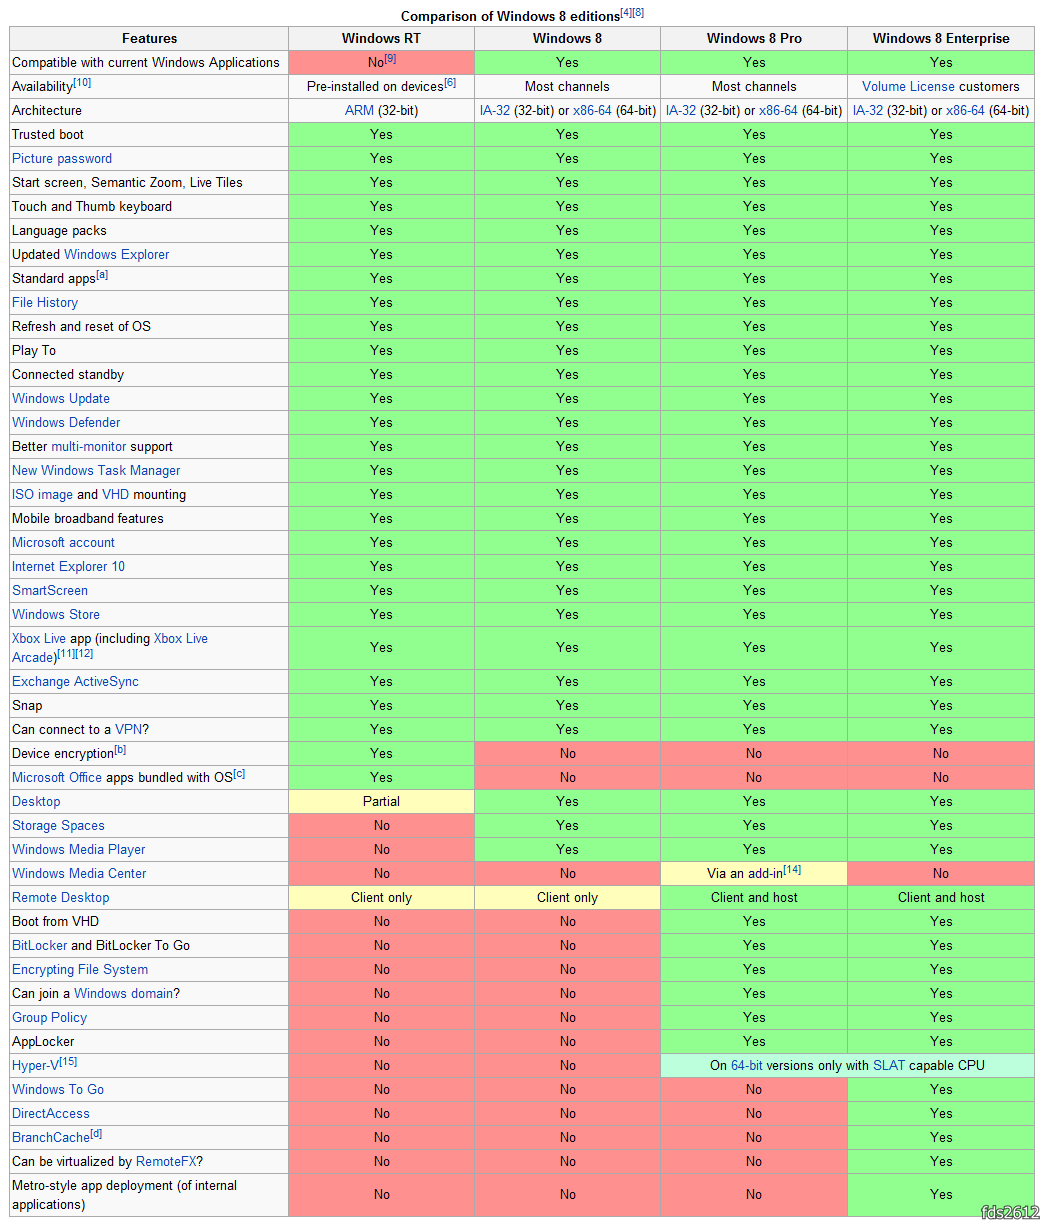
Task: Open the Internet Explorer 10 link
Action: pos(69,566)
